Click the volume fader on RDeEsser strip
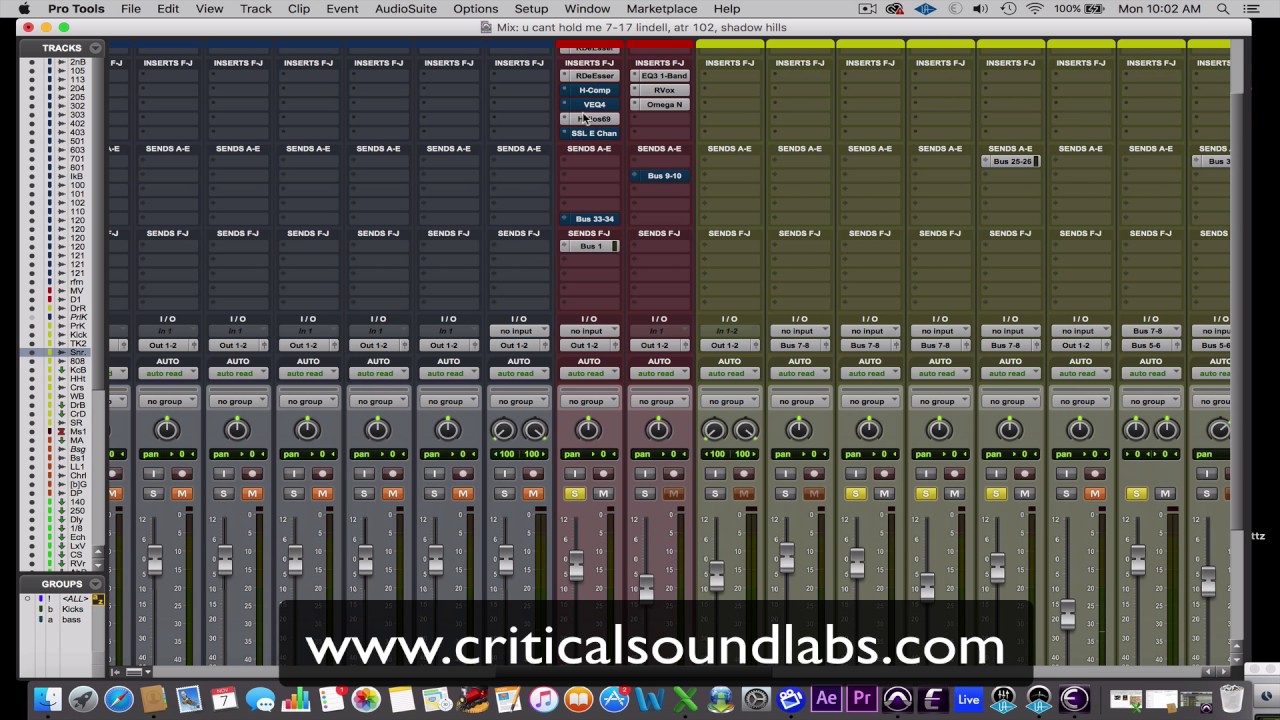This screenshot has height=720, width=1280. pyautogui.click(x=576, y=567)
